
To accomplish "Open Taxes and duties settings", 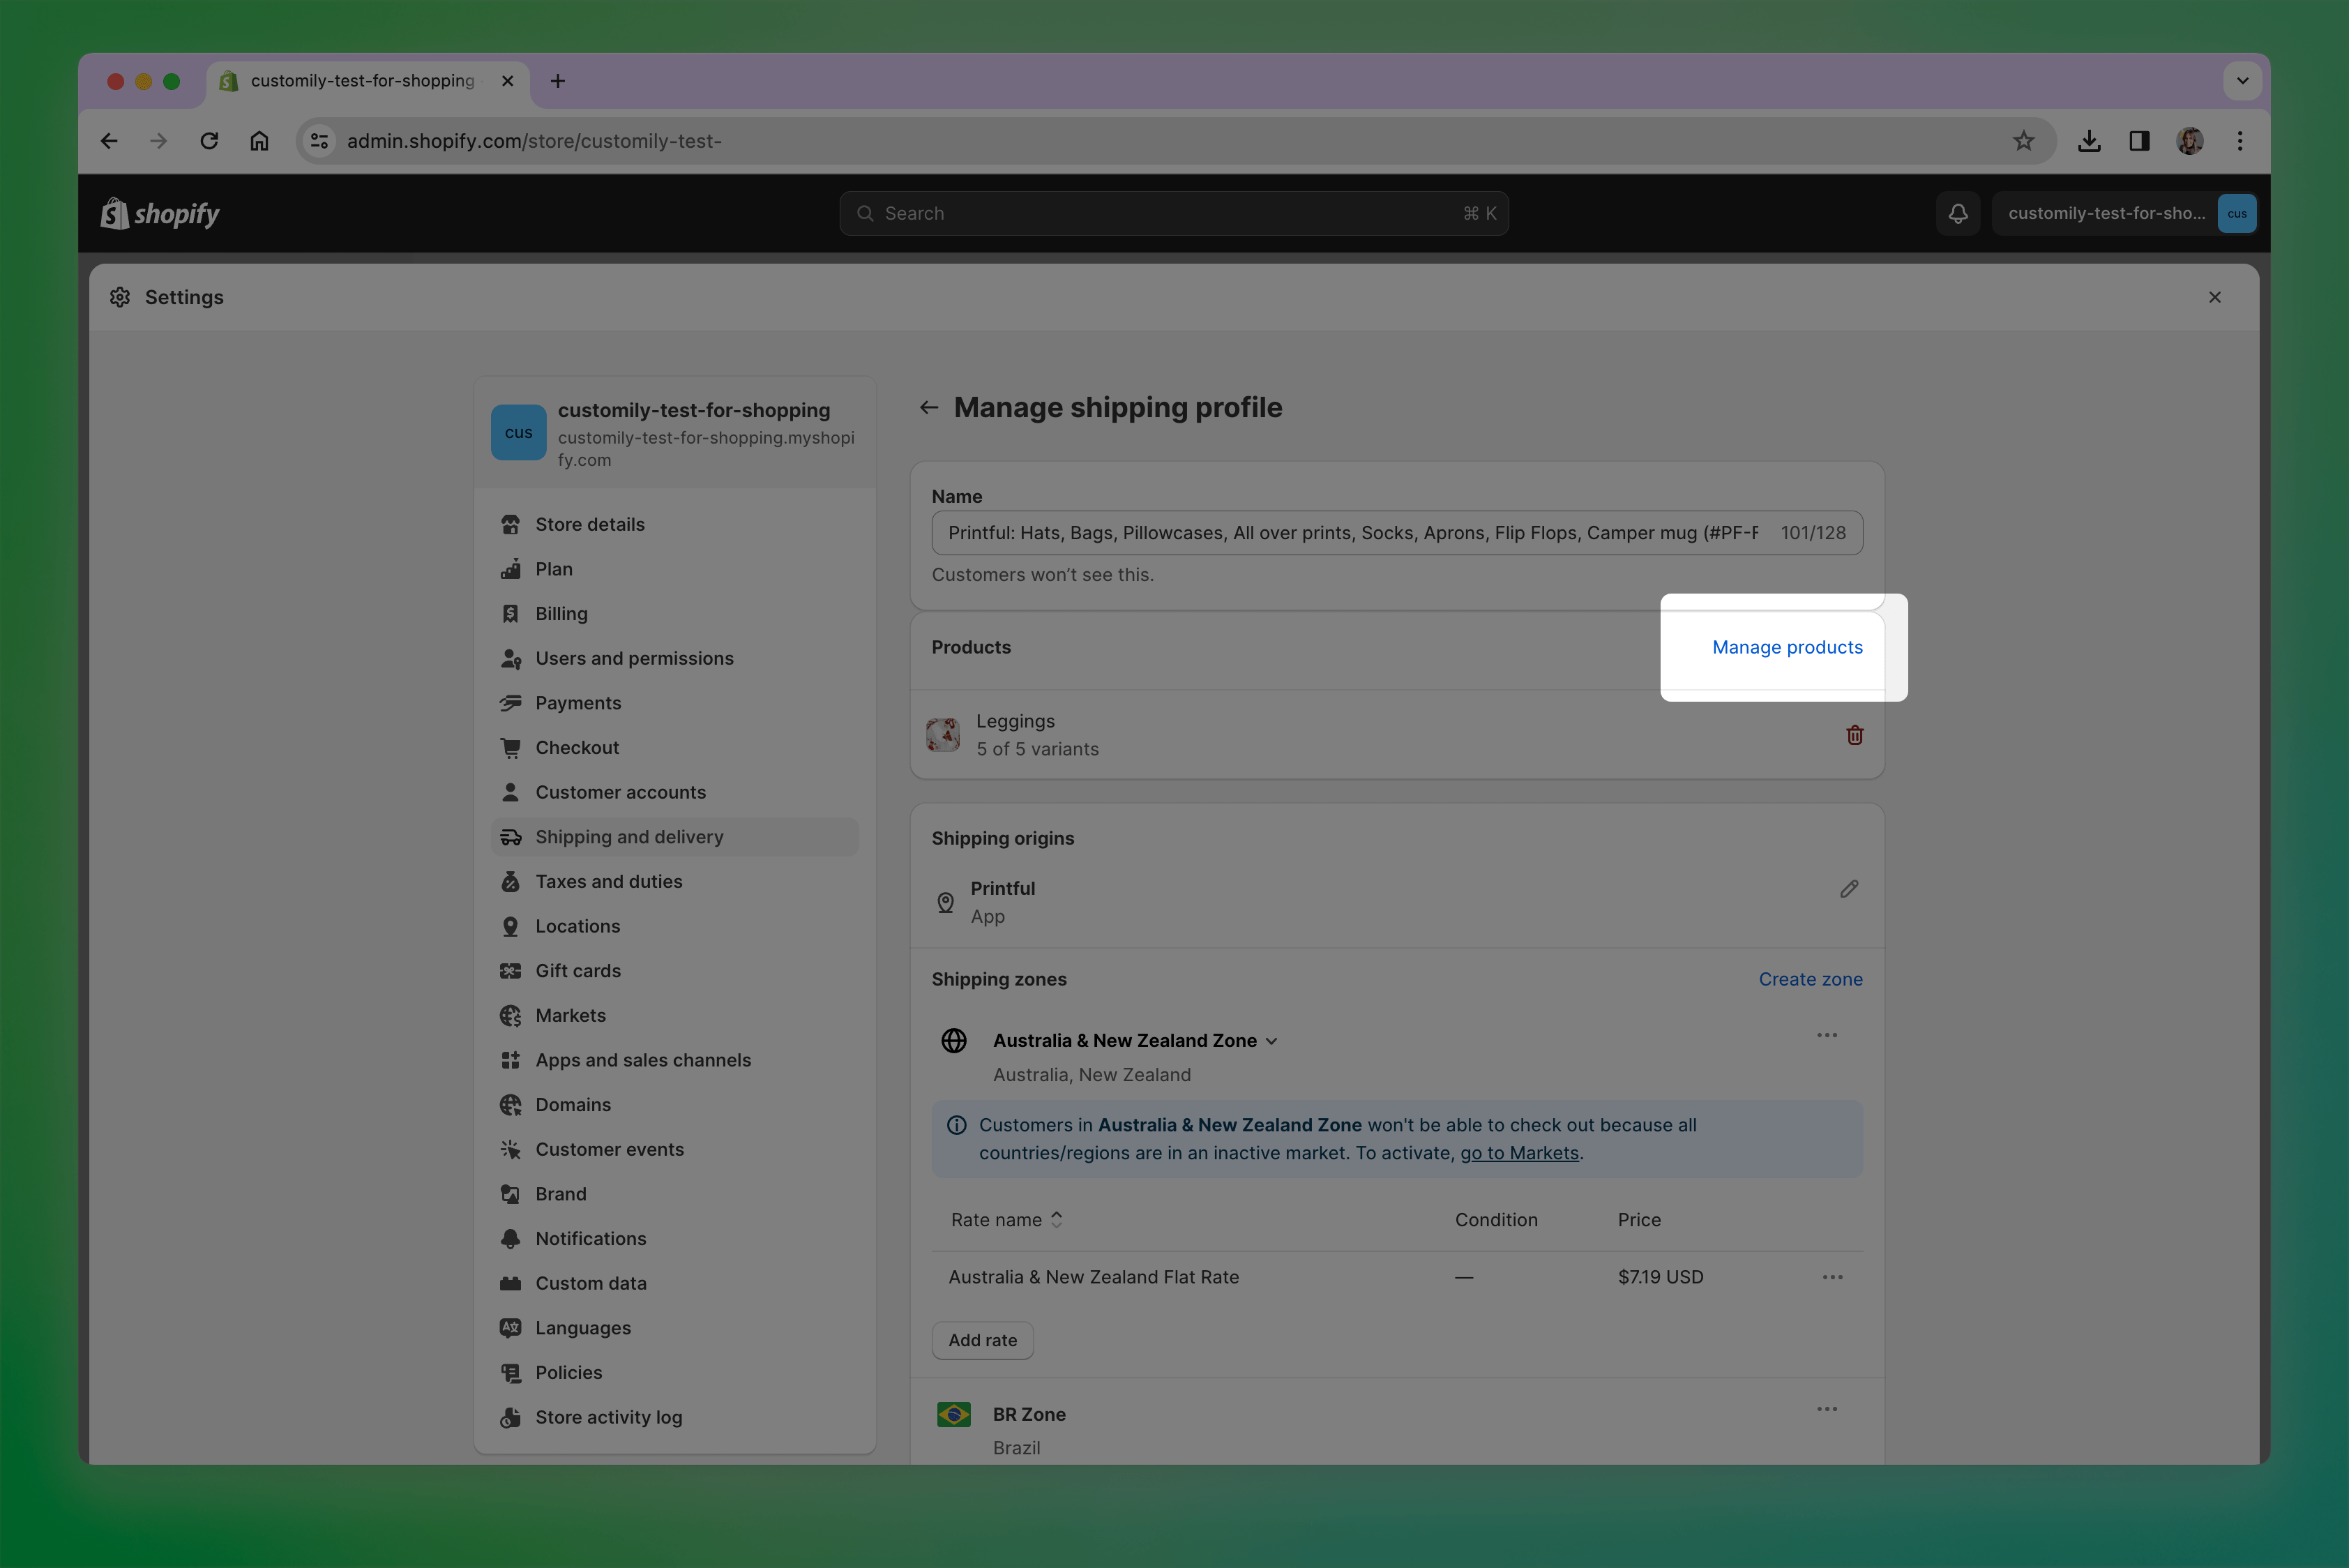I will pyautogui.click(x=608, y=881).
